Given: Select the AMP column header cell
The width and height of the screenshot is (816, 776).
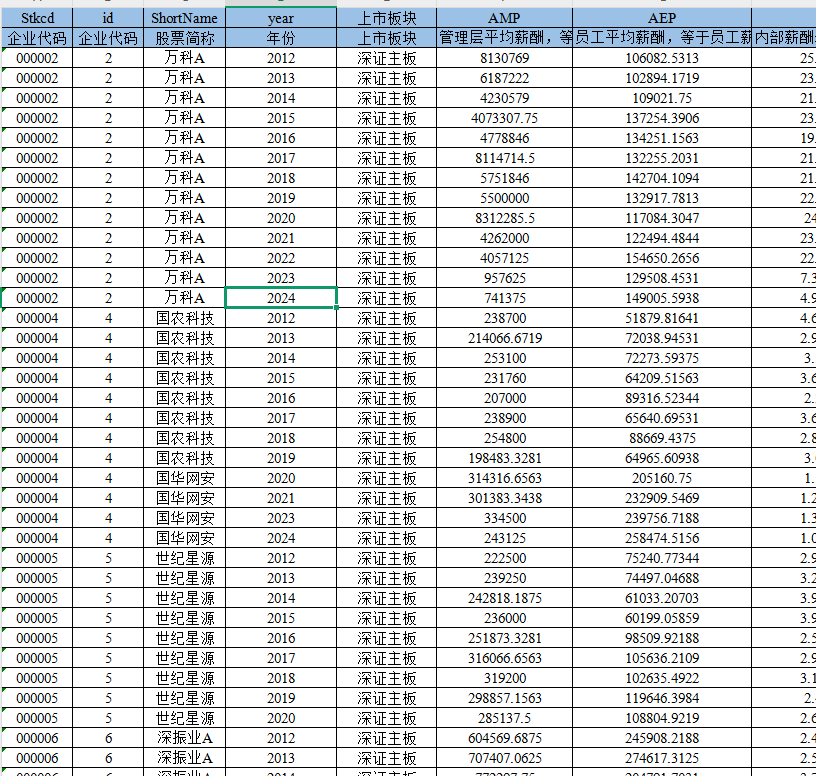Looking at the screenshot, I should point(504,18).
